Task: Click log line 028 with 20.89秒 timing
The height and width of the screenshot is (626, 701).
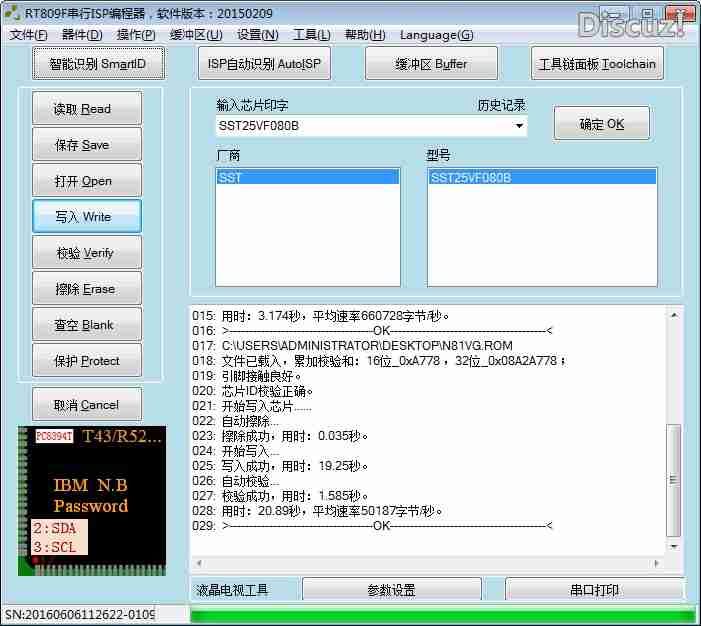Action: coord(317,511)
